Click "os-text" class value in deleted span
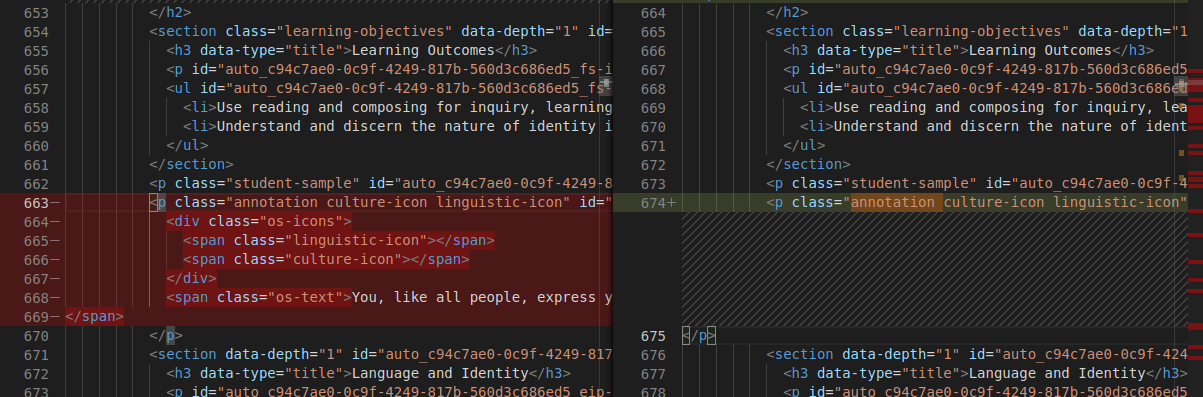 point(305,298)
